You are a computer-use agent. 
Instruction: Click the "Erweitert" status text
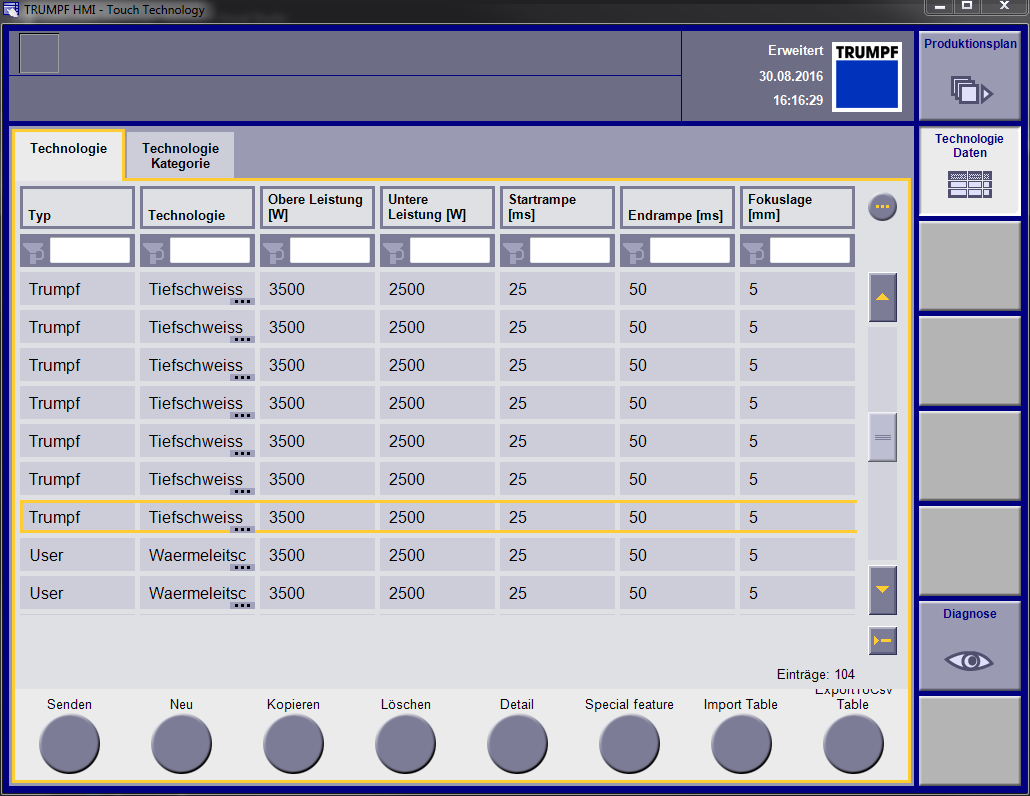[x=795, y=51]
